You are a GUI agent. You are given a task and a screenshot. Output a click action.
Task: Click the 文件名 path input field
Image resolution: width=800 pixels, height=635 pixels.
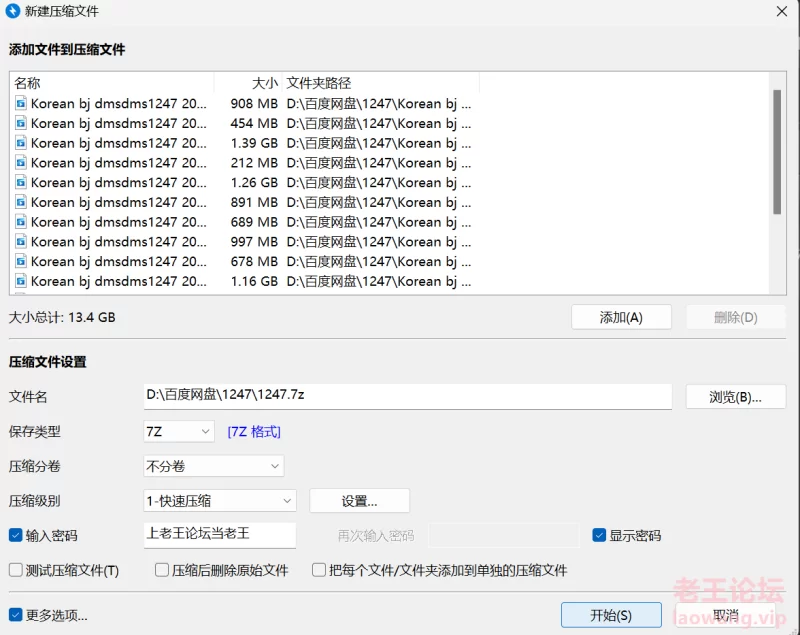pos(408,396)
